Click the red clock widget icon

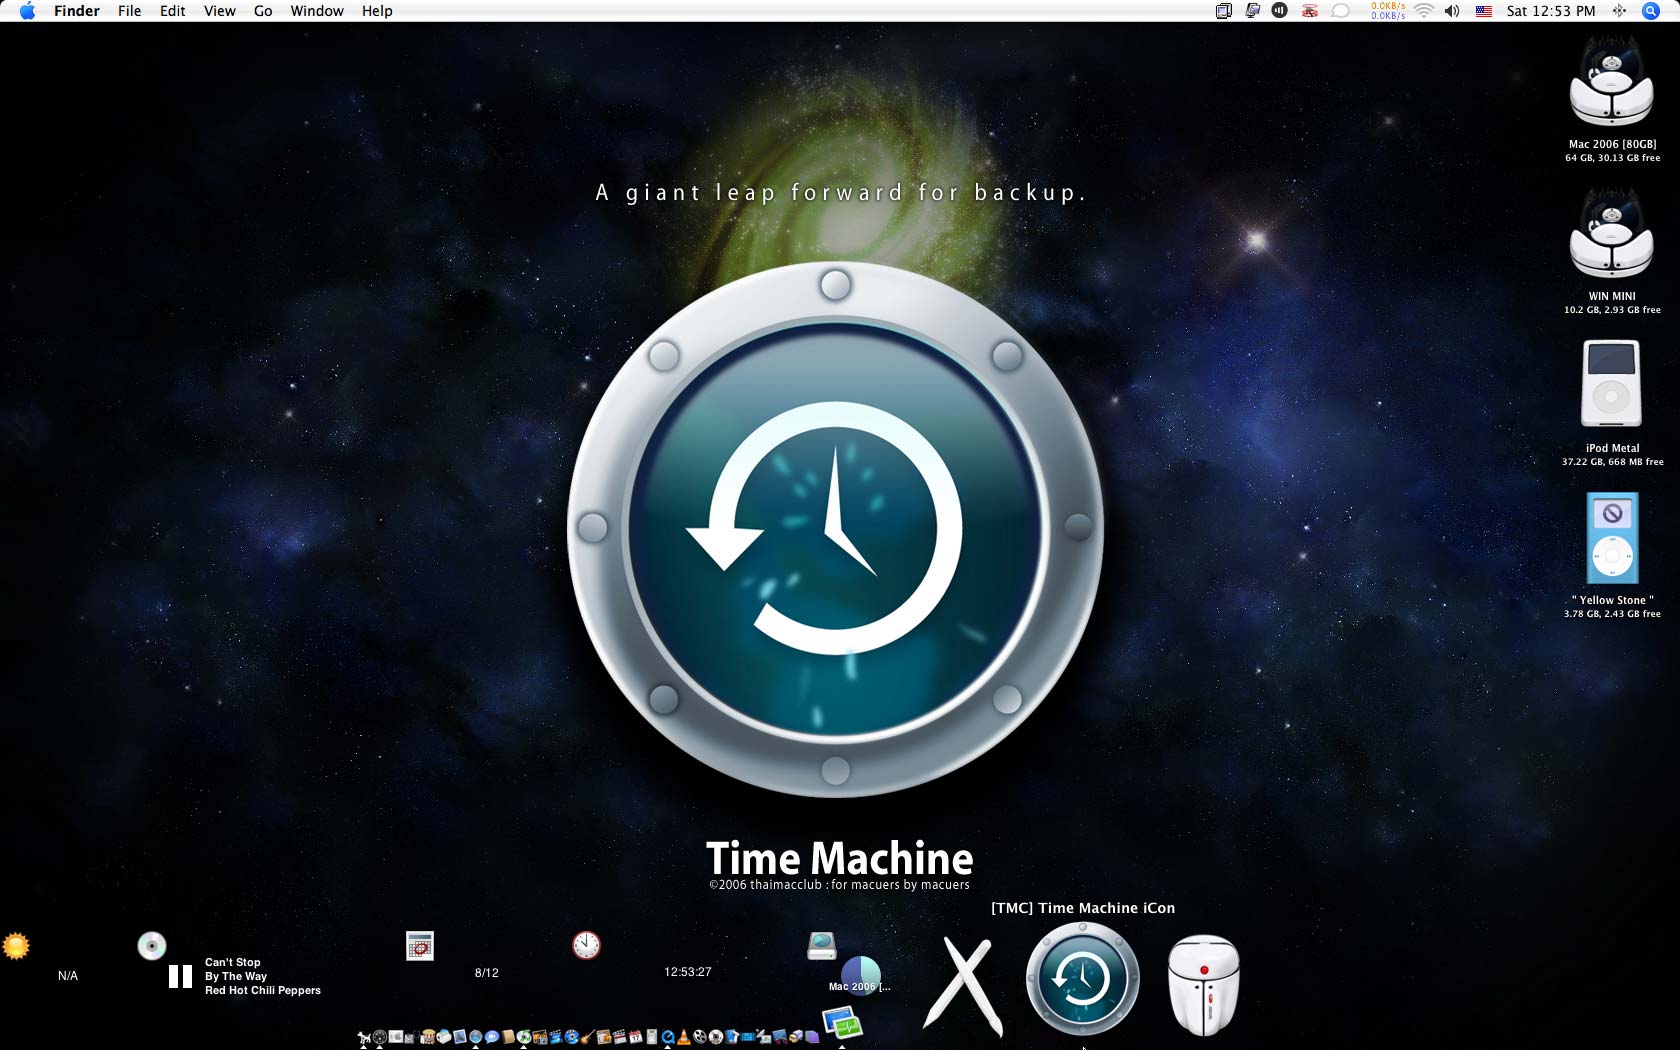(586, 945)
